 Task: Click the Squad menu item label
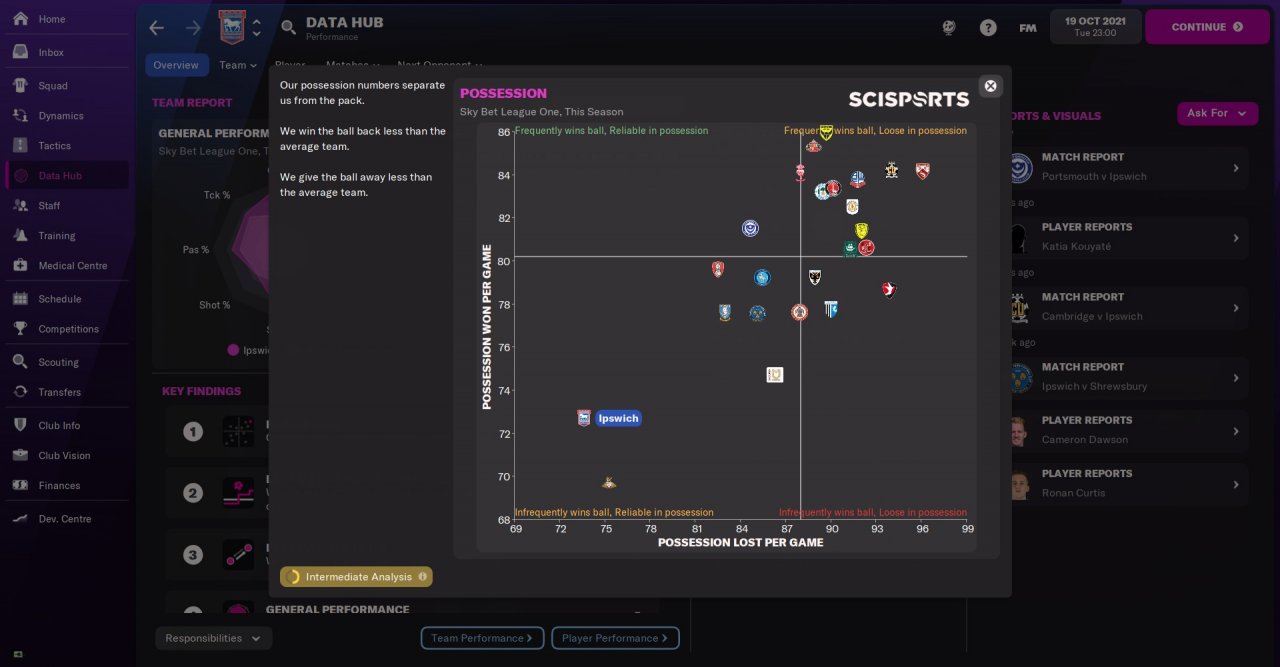(x=53, y=86)
